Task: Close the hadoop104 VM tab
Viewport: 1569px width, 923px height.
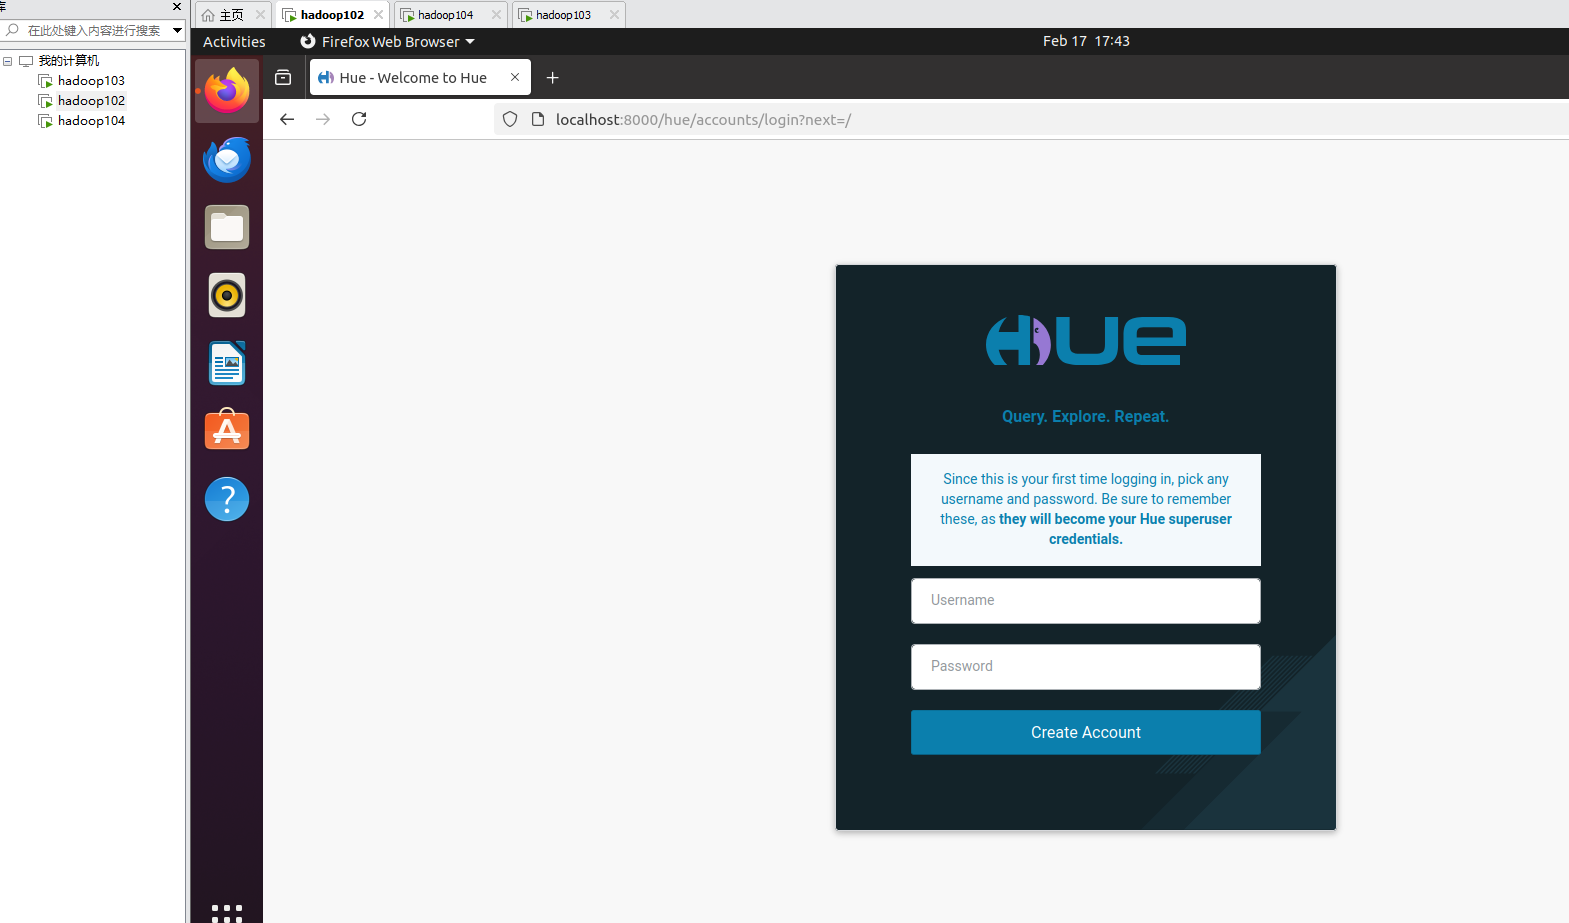Action: pos(496,15)
